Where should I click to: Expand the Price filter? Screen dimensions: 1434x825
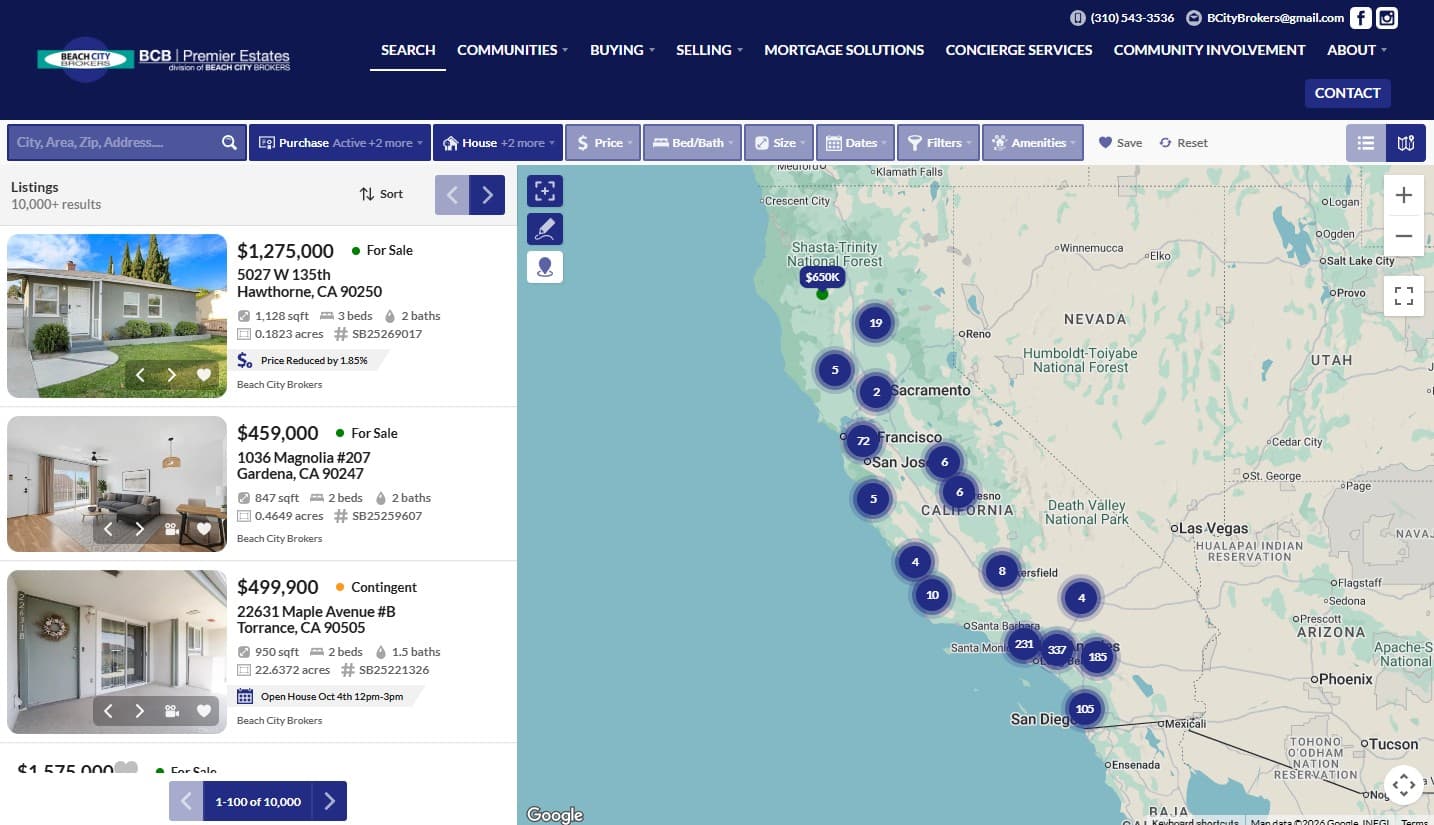[603, 143]
